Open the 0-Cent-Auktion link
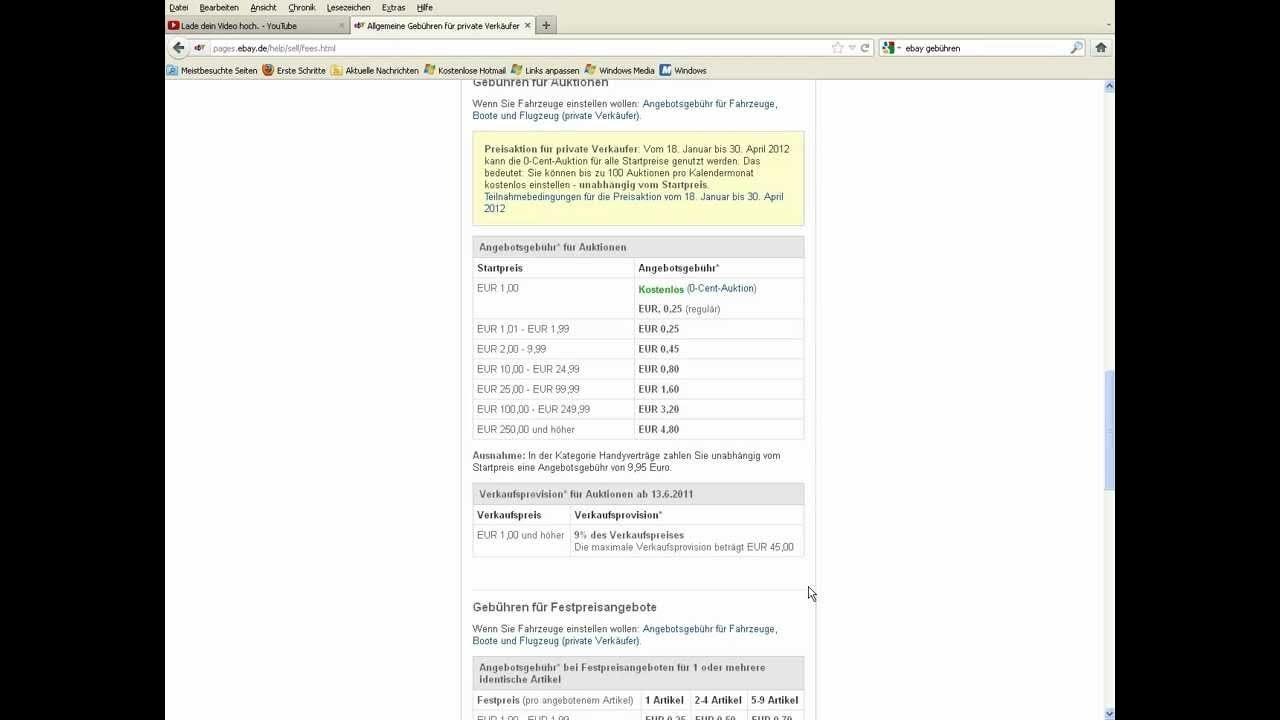 [721, 288]
